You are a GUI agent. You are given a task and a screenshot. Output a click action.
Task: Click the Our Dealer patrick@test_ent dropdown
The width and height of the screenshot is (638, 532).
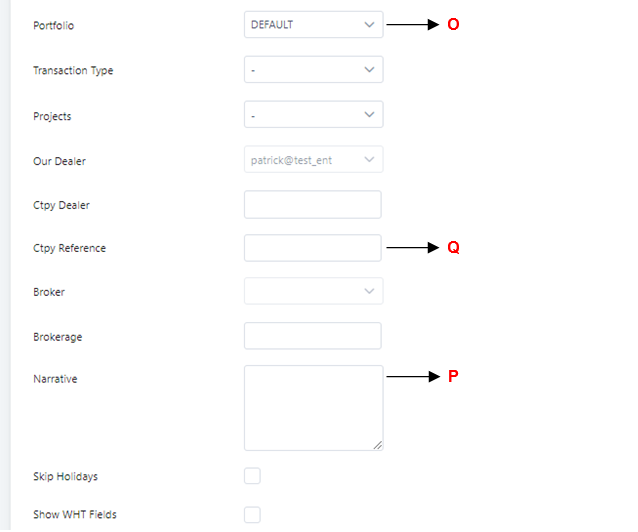tap(313, 159)
